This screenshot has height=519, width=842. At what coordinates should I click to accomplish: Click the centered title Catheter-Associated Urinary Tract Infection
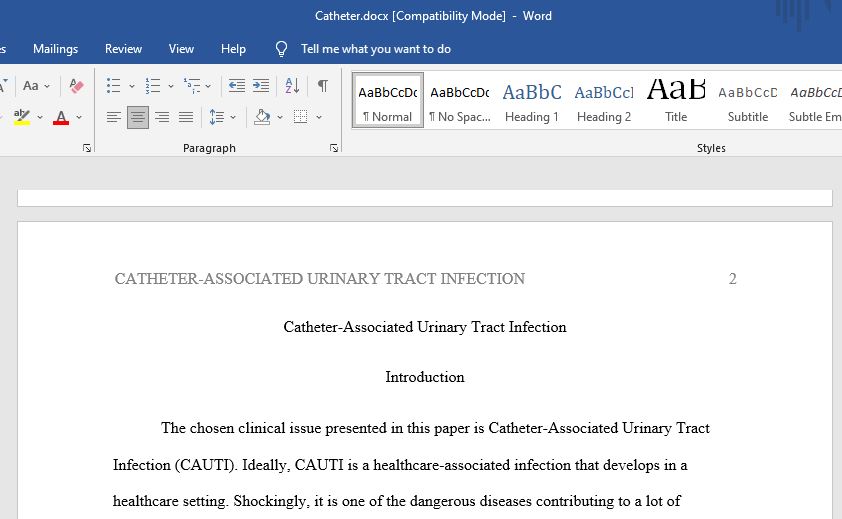425,327
